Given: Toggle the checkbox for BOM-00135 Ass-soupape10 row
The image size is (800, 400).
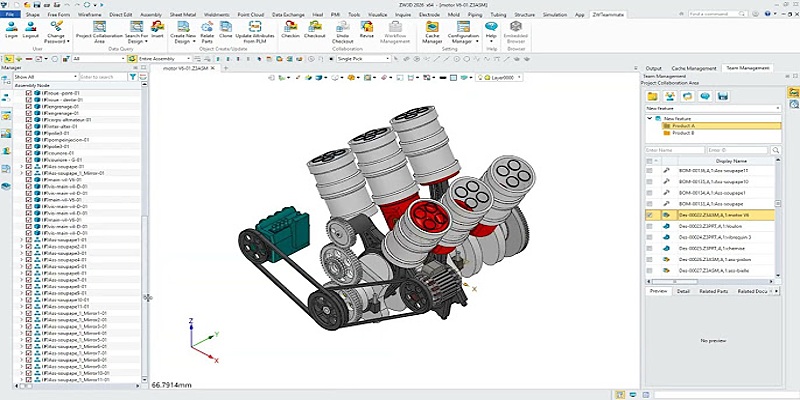Looking at the screenshot, I should tap(649, 182).
